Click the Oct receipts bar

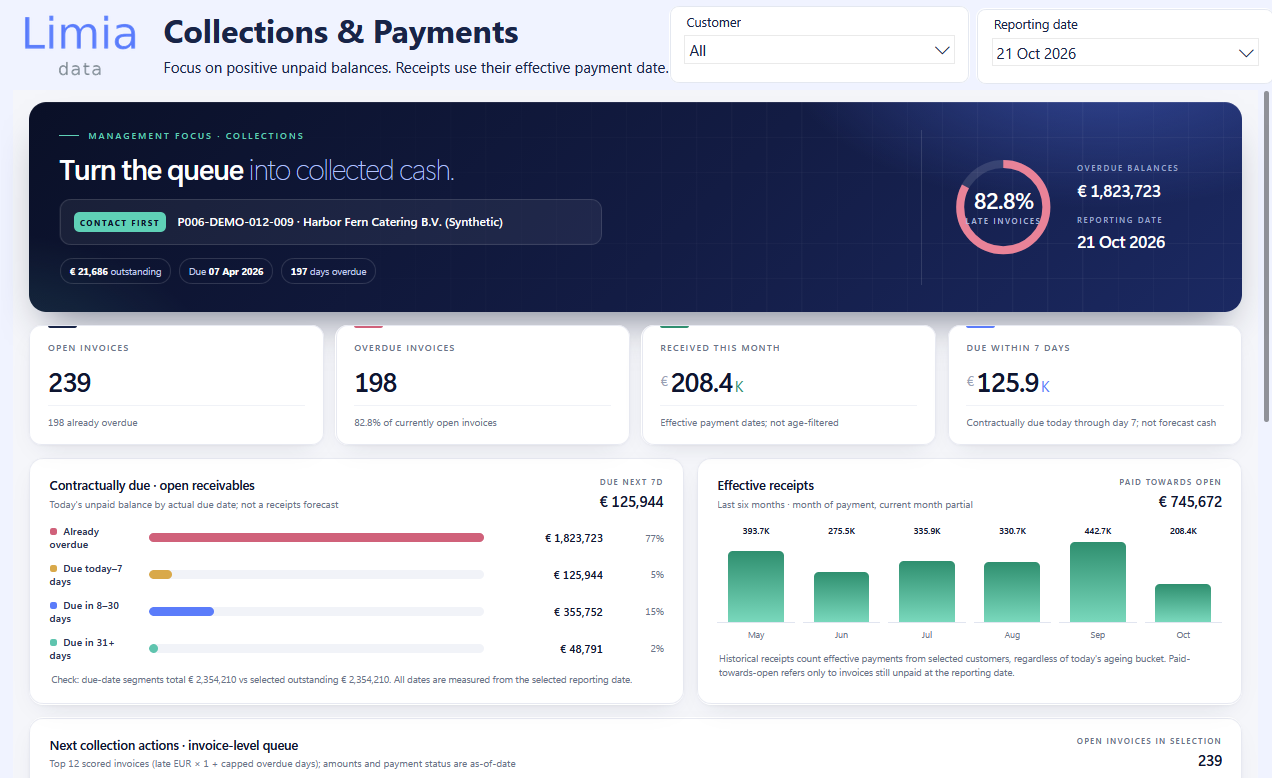point(1183,603)
